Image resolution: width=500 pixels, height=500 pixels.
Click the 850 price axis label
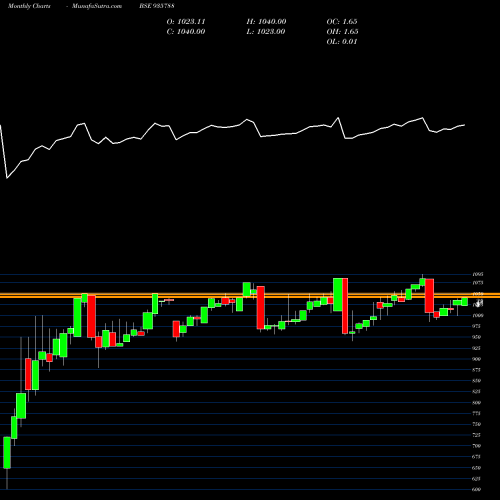tap(477, 381)
